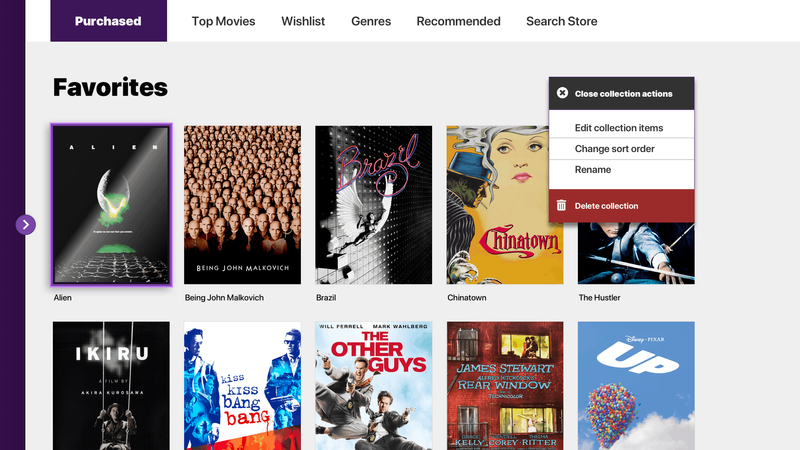800x450 pixels.
Task: Go to the Wishlist tab
Action: 303,21
